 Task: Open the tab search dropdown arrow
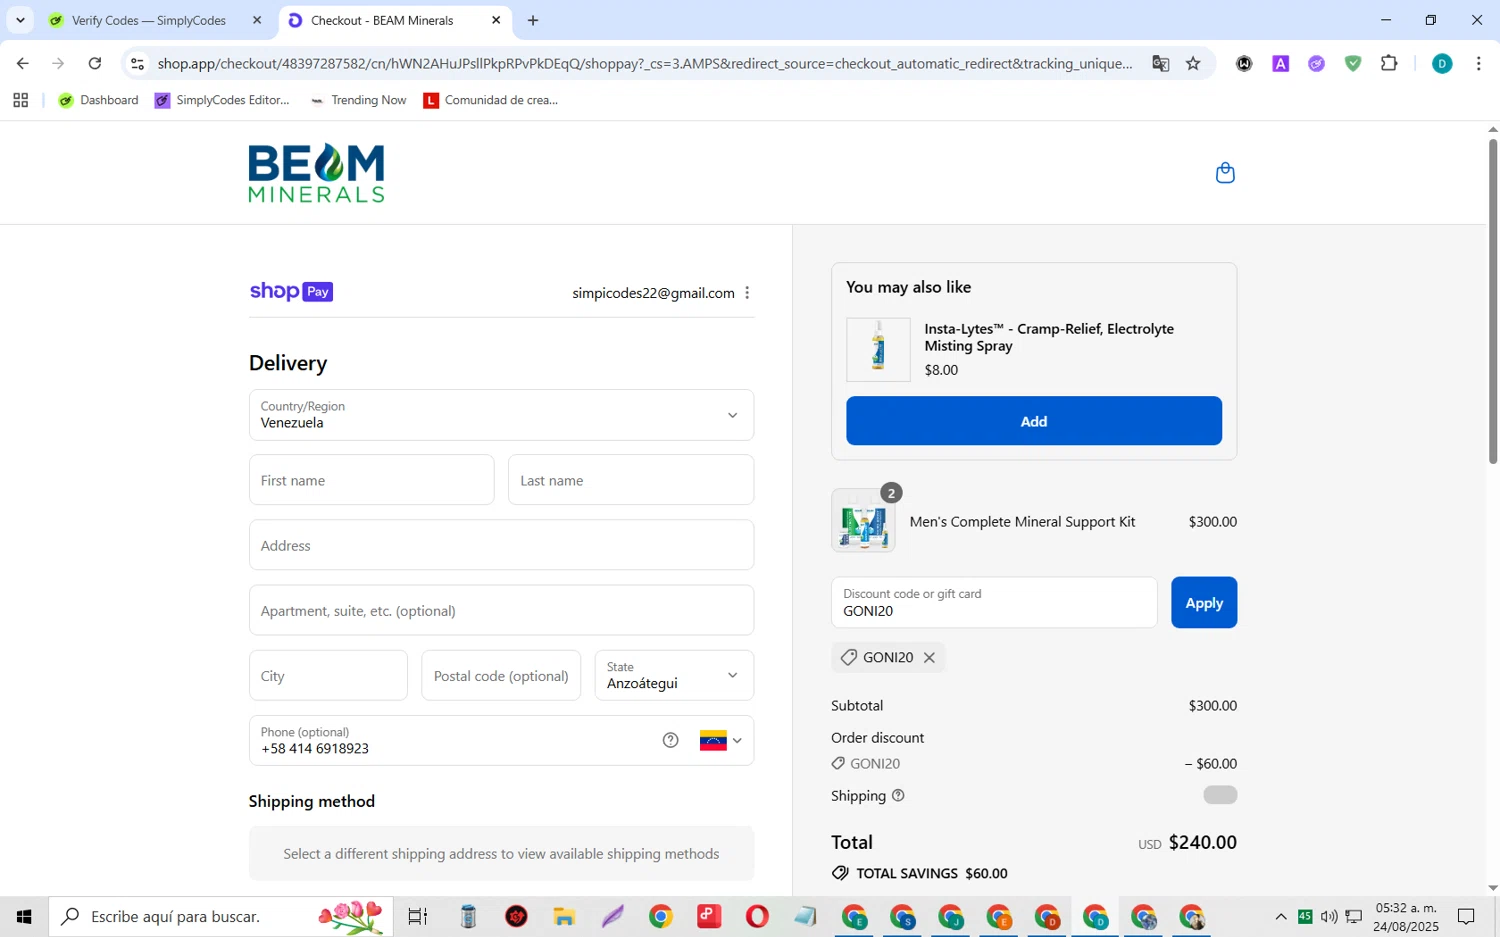[20, 20]
